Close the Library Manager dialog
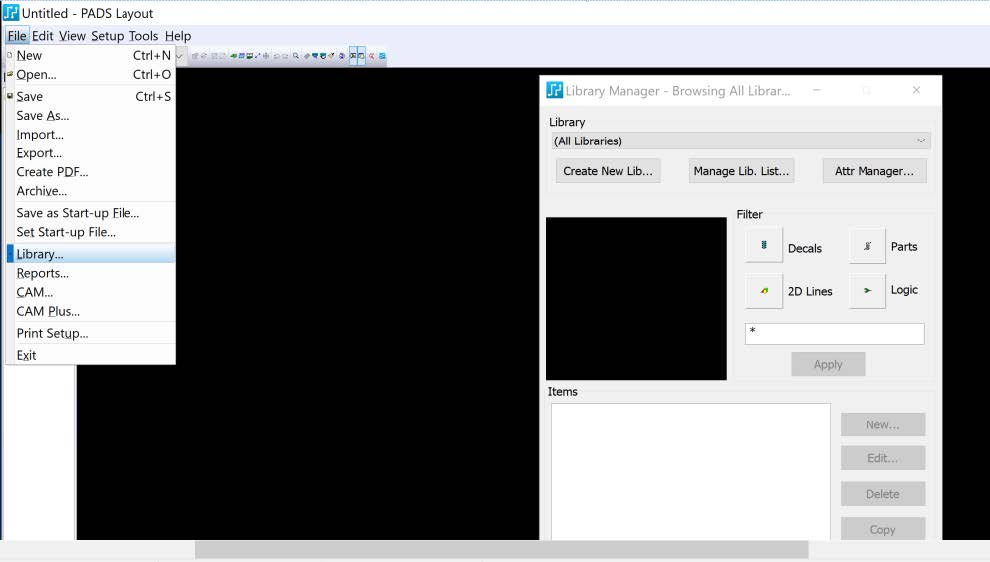Screen dimensions: 990x562 916,90
